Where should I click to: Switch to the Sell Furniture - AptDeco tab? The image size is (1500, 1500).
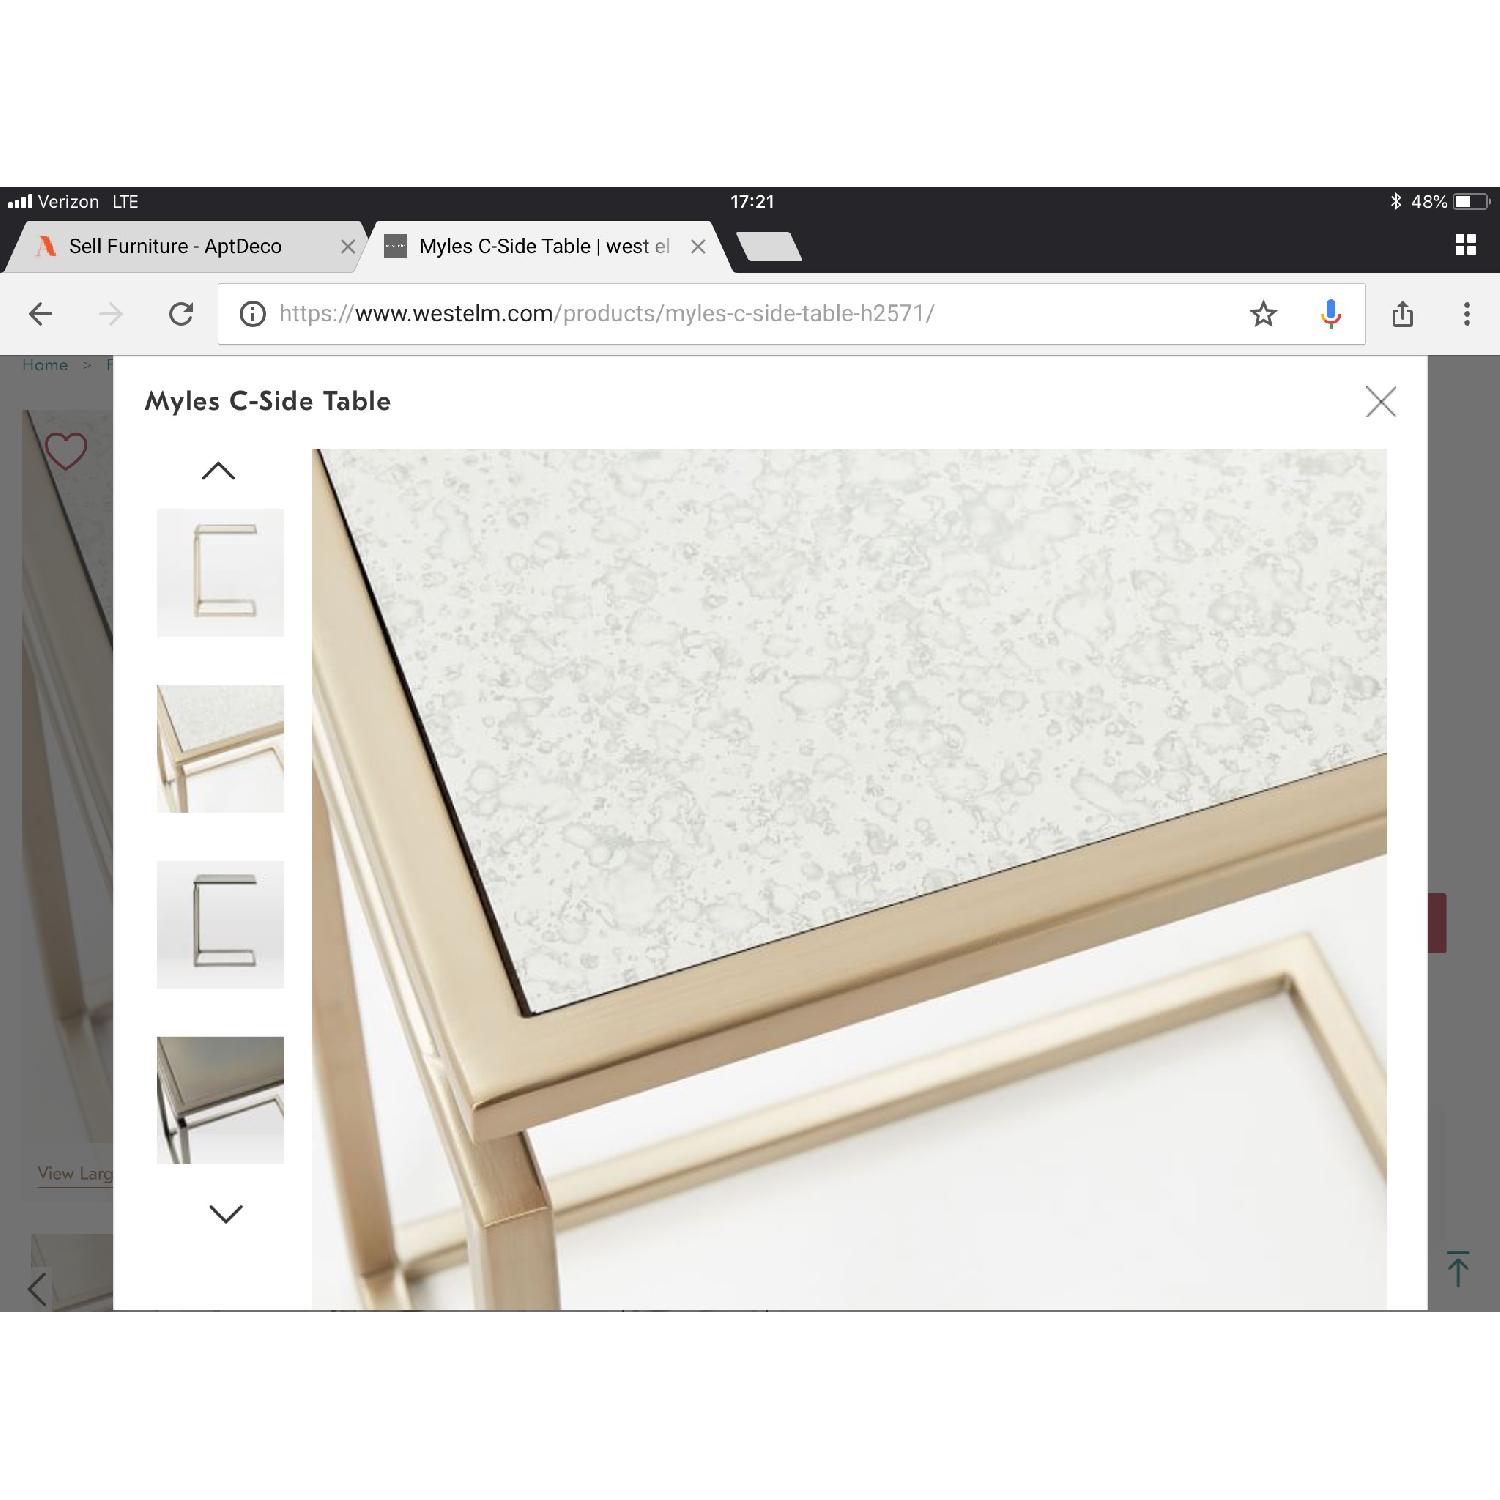[175, 245]
